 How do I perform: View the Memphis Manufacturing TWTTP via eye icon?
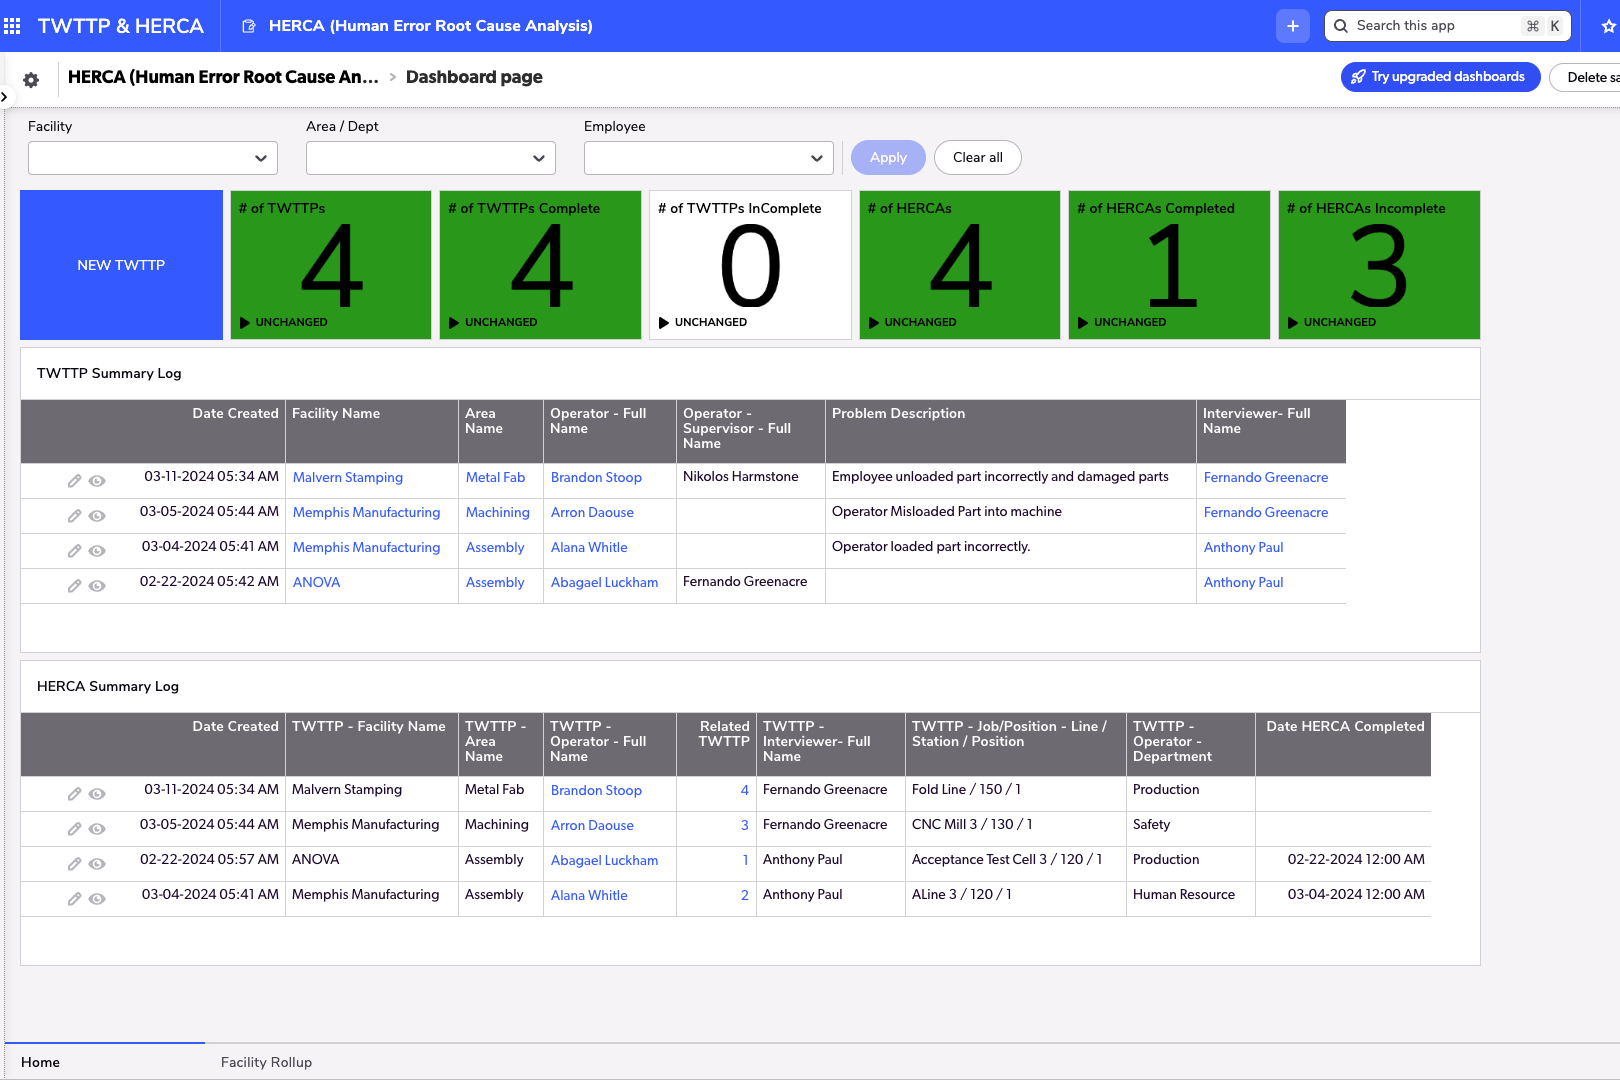[97, 515]
